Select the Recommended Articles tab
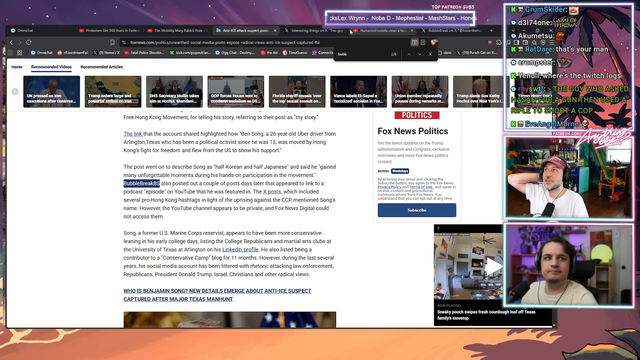 tap(102, 67)
